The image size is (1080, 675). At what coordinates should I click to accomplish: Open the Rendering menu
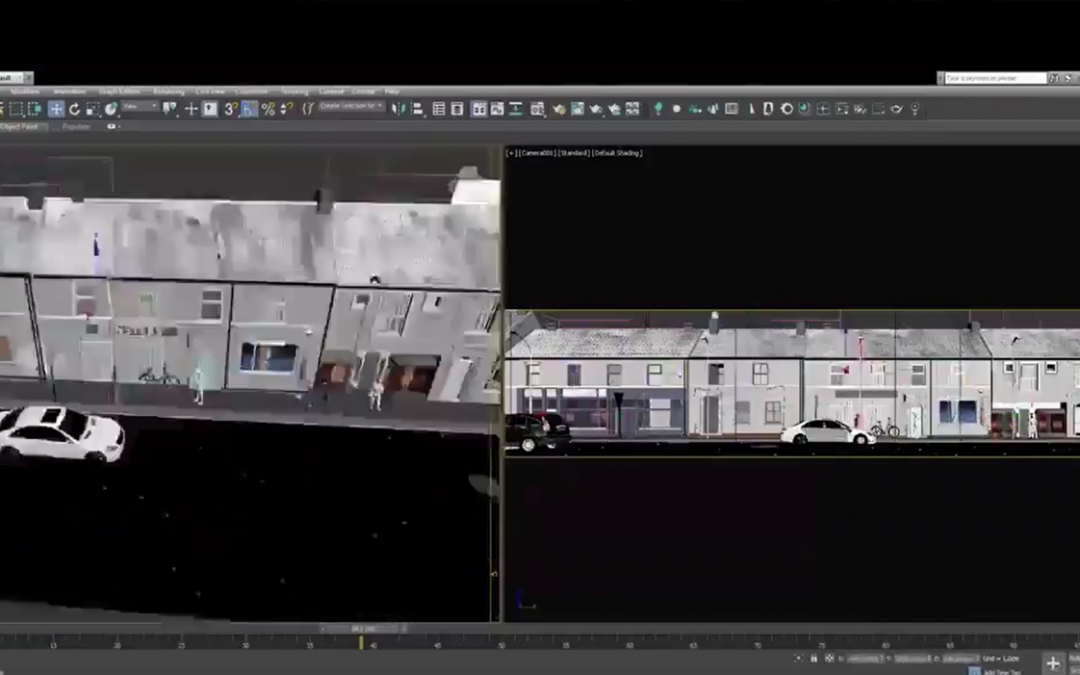[168, 92]
